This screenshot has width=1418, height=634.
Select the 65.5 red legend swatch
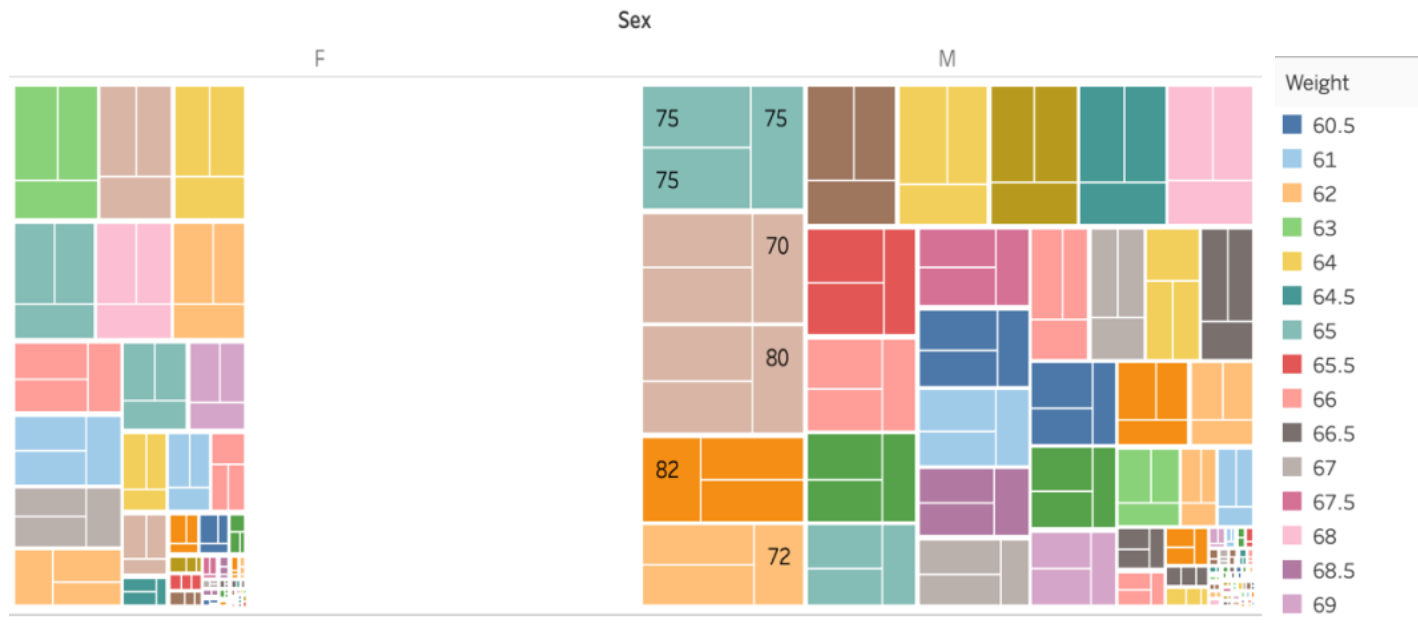pos(1292,365)
